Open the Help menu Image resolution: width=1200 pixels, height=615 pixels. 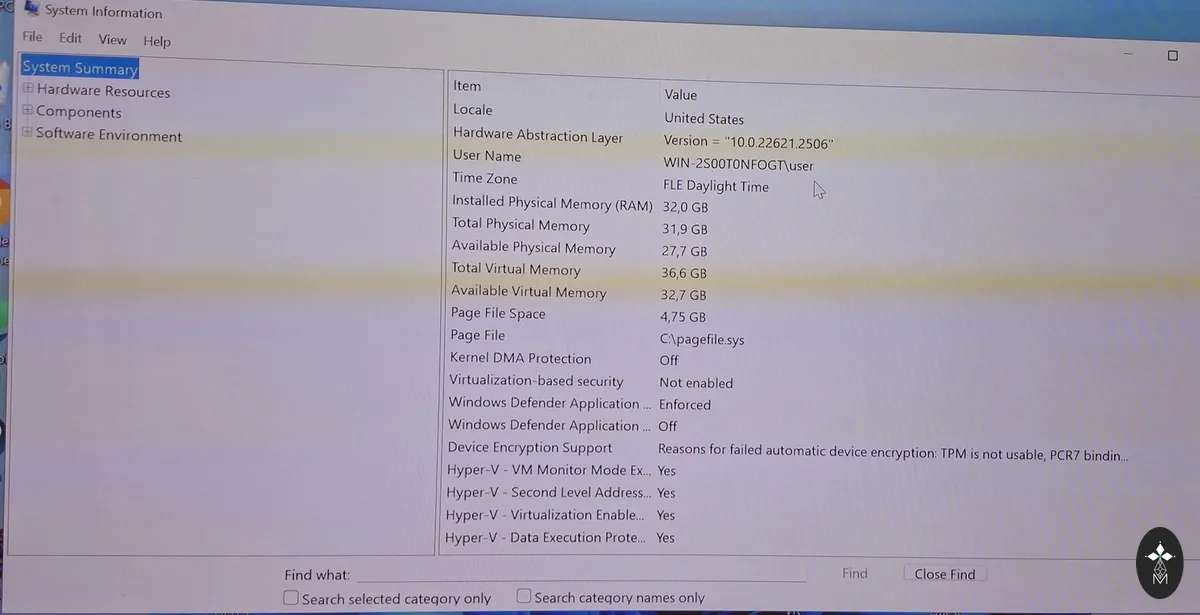157,41
